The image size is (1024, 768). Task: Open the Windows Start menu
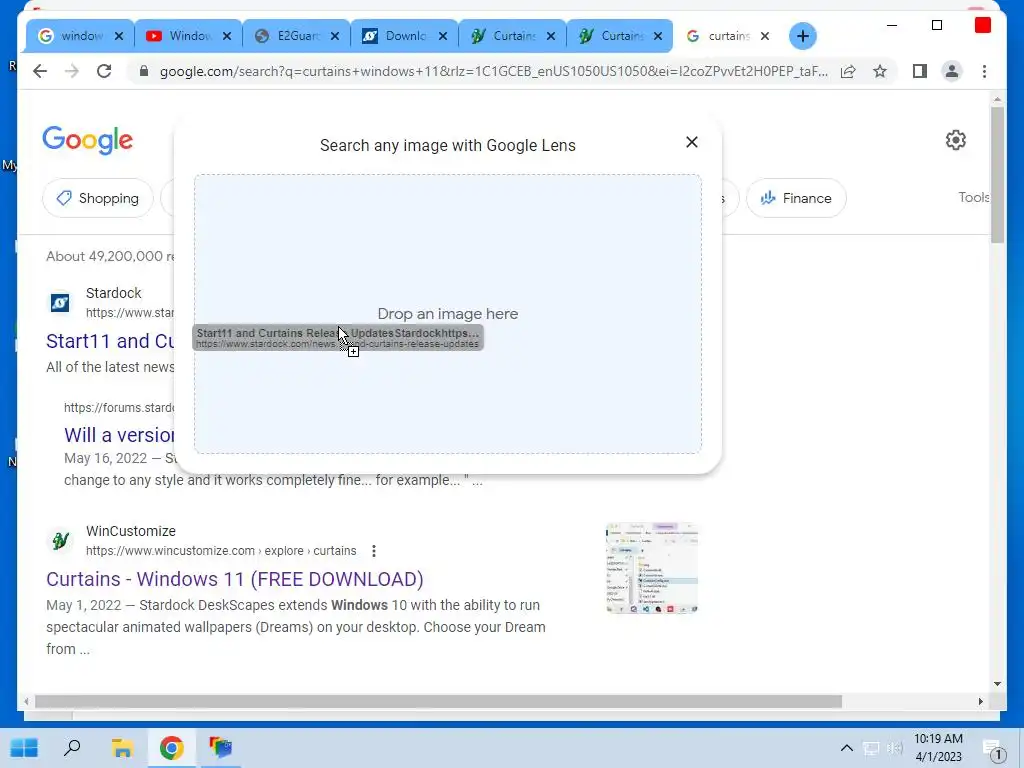click(25, 748)
